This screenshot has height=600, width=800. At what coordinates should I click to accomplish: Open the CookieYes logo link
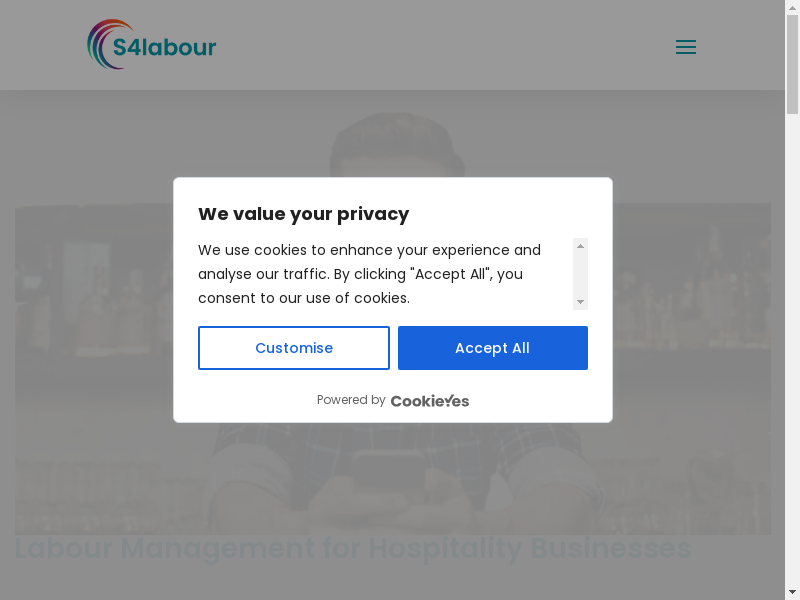[x=429, y=401]
